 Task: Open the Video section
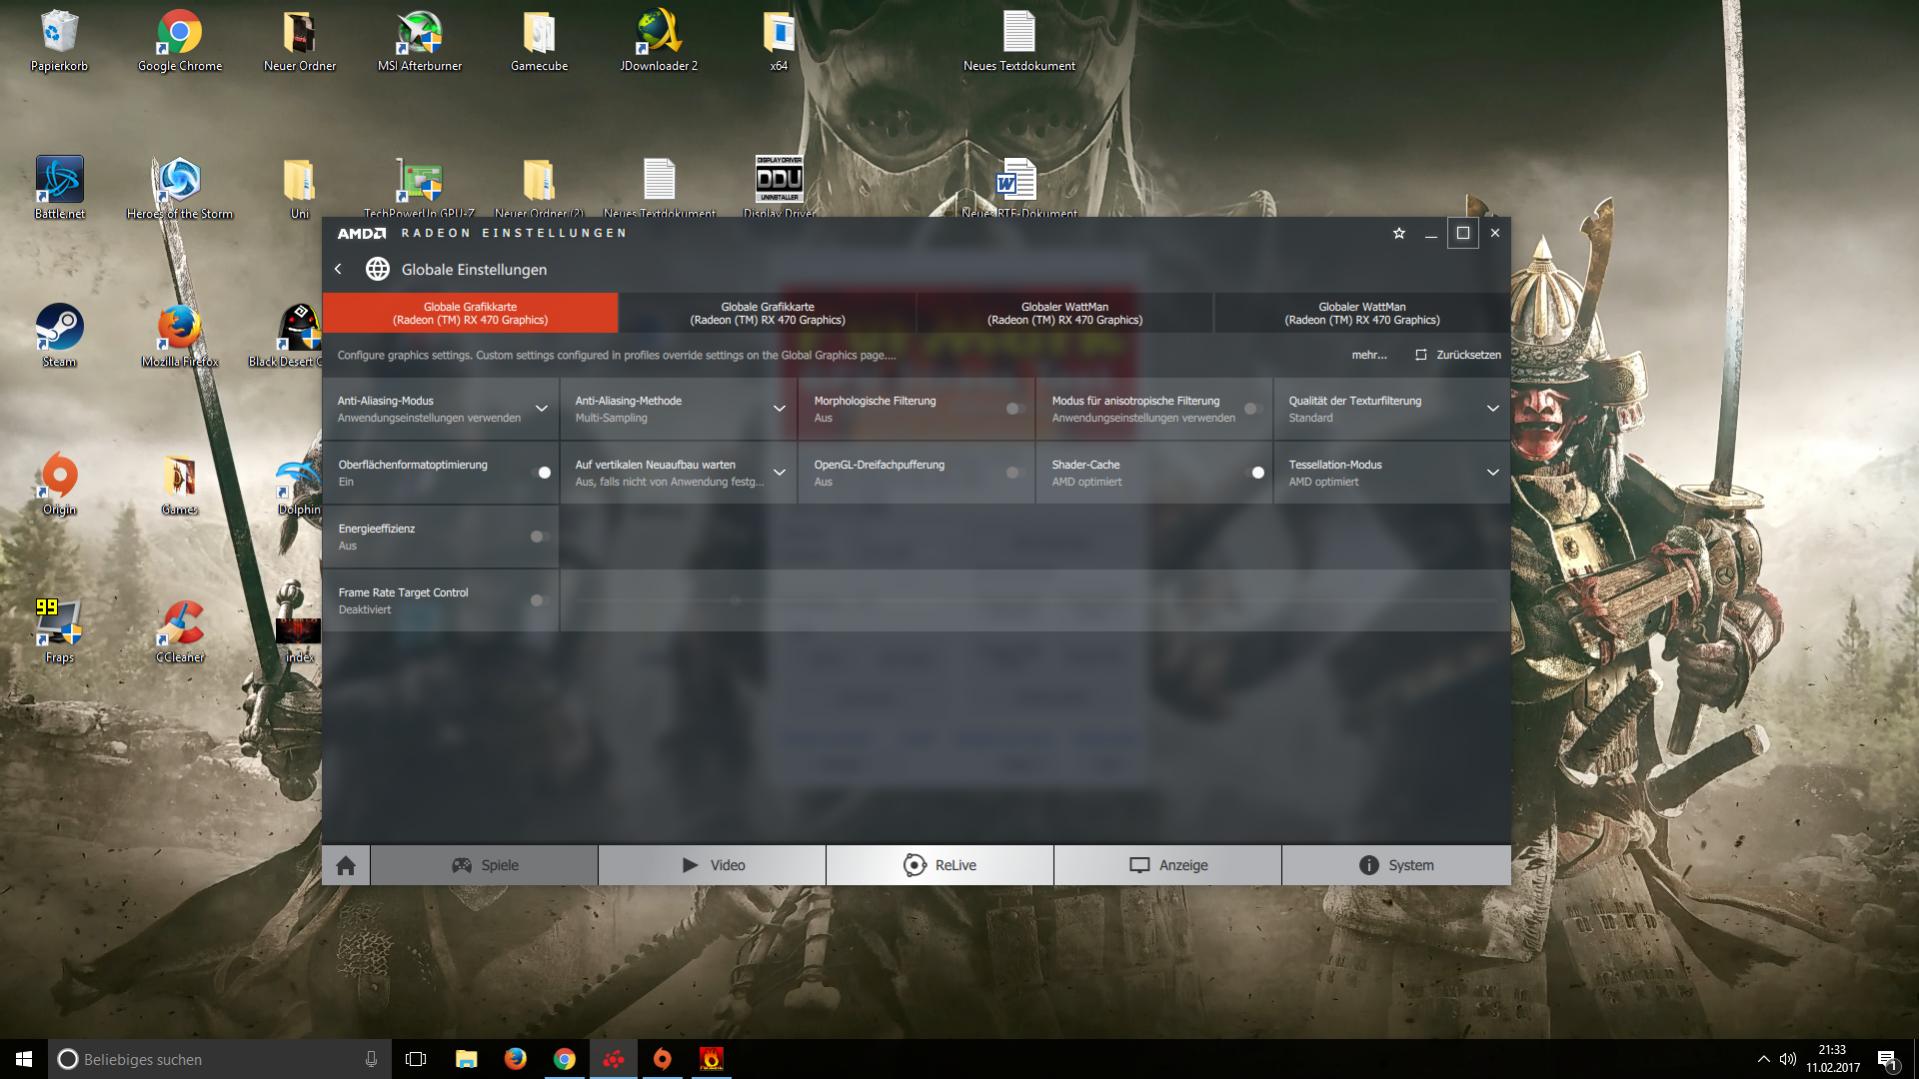coord(713,865)
